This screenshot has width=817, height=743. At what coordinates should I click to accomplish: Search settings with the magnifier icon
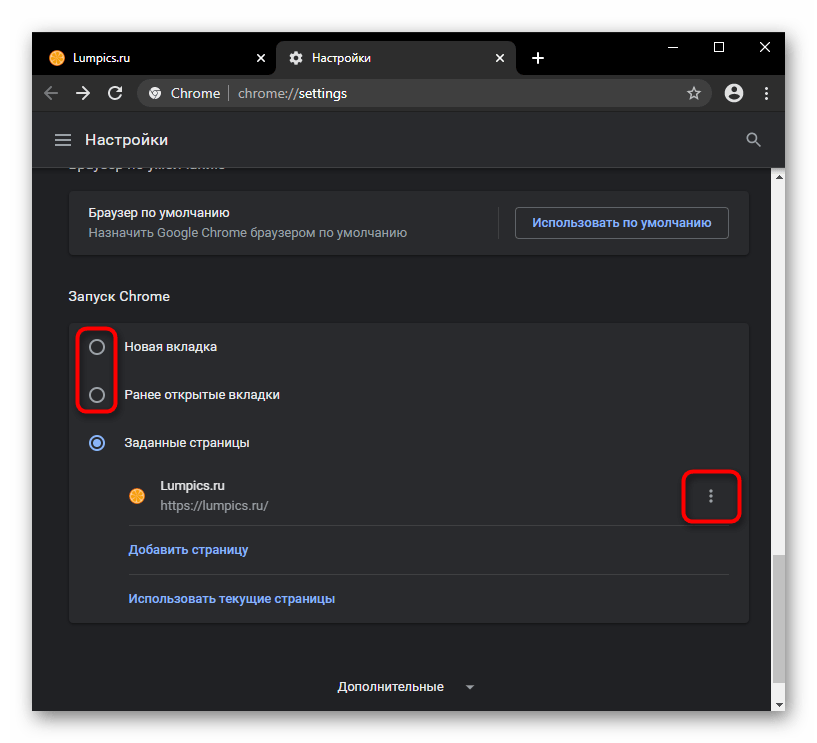[x=754, y=140]
